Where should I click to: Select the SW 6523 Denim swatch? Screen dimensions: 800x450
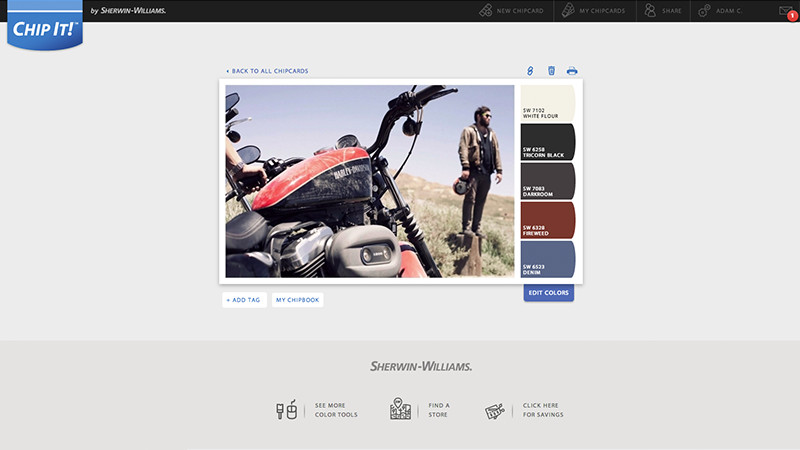coord(548,259)
